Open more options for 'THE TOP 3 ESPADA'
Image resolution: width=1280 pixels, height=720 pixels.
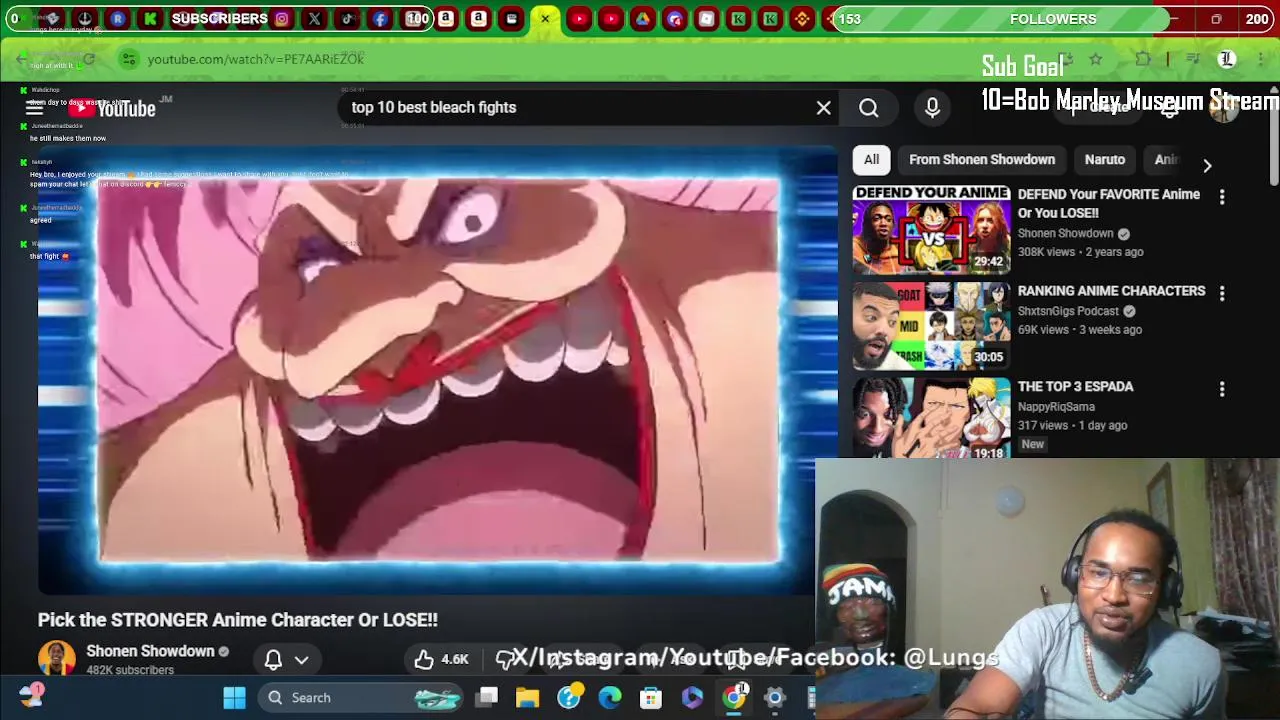click(1221, 390)
